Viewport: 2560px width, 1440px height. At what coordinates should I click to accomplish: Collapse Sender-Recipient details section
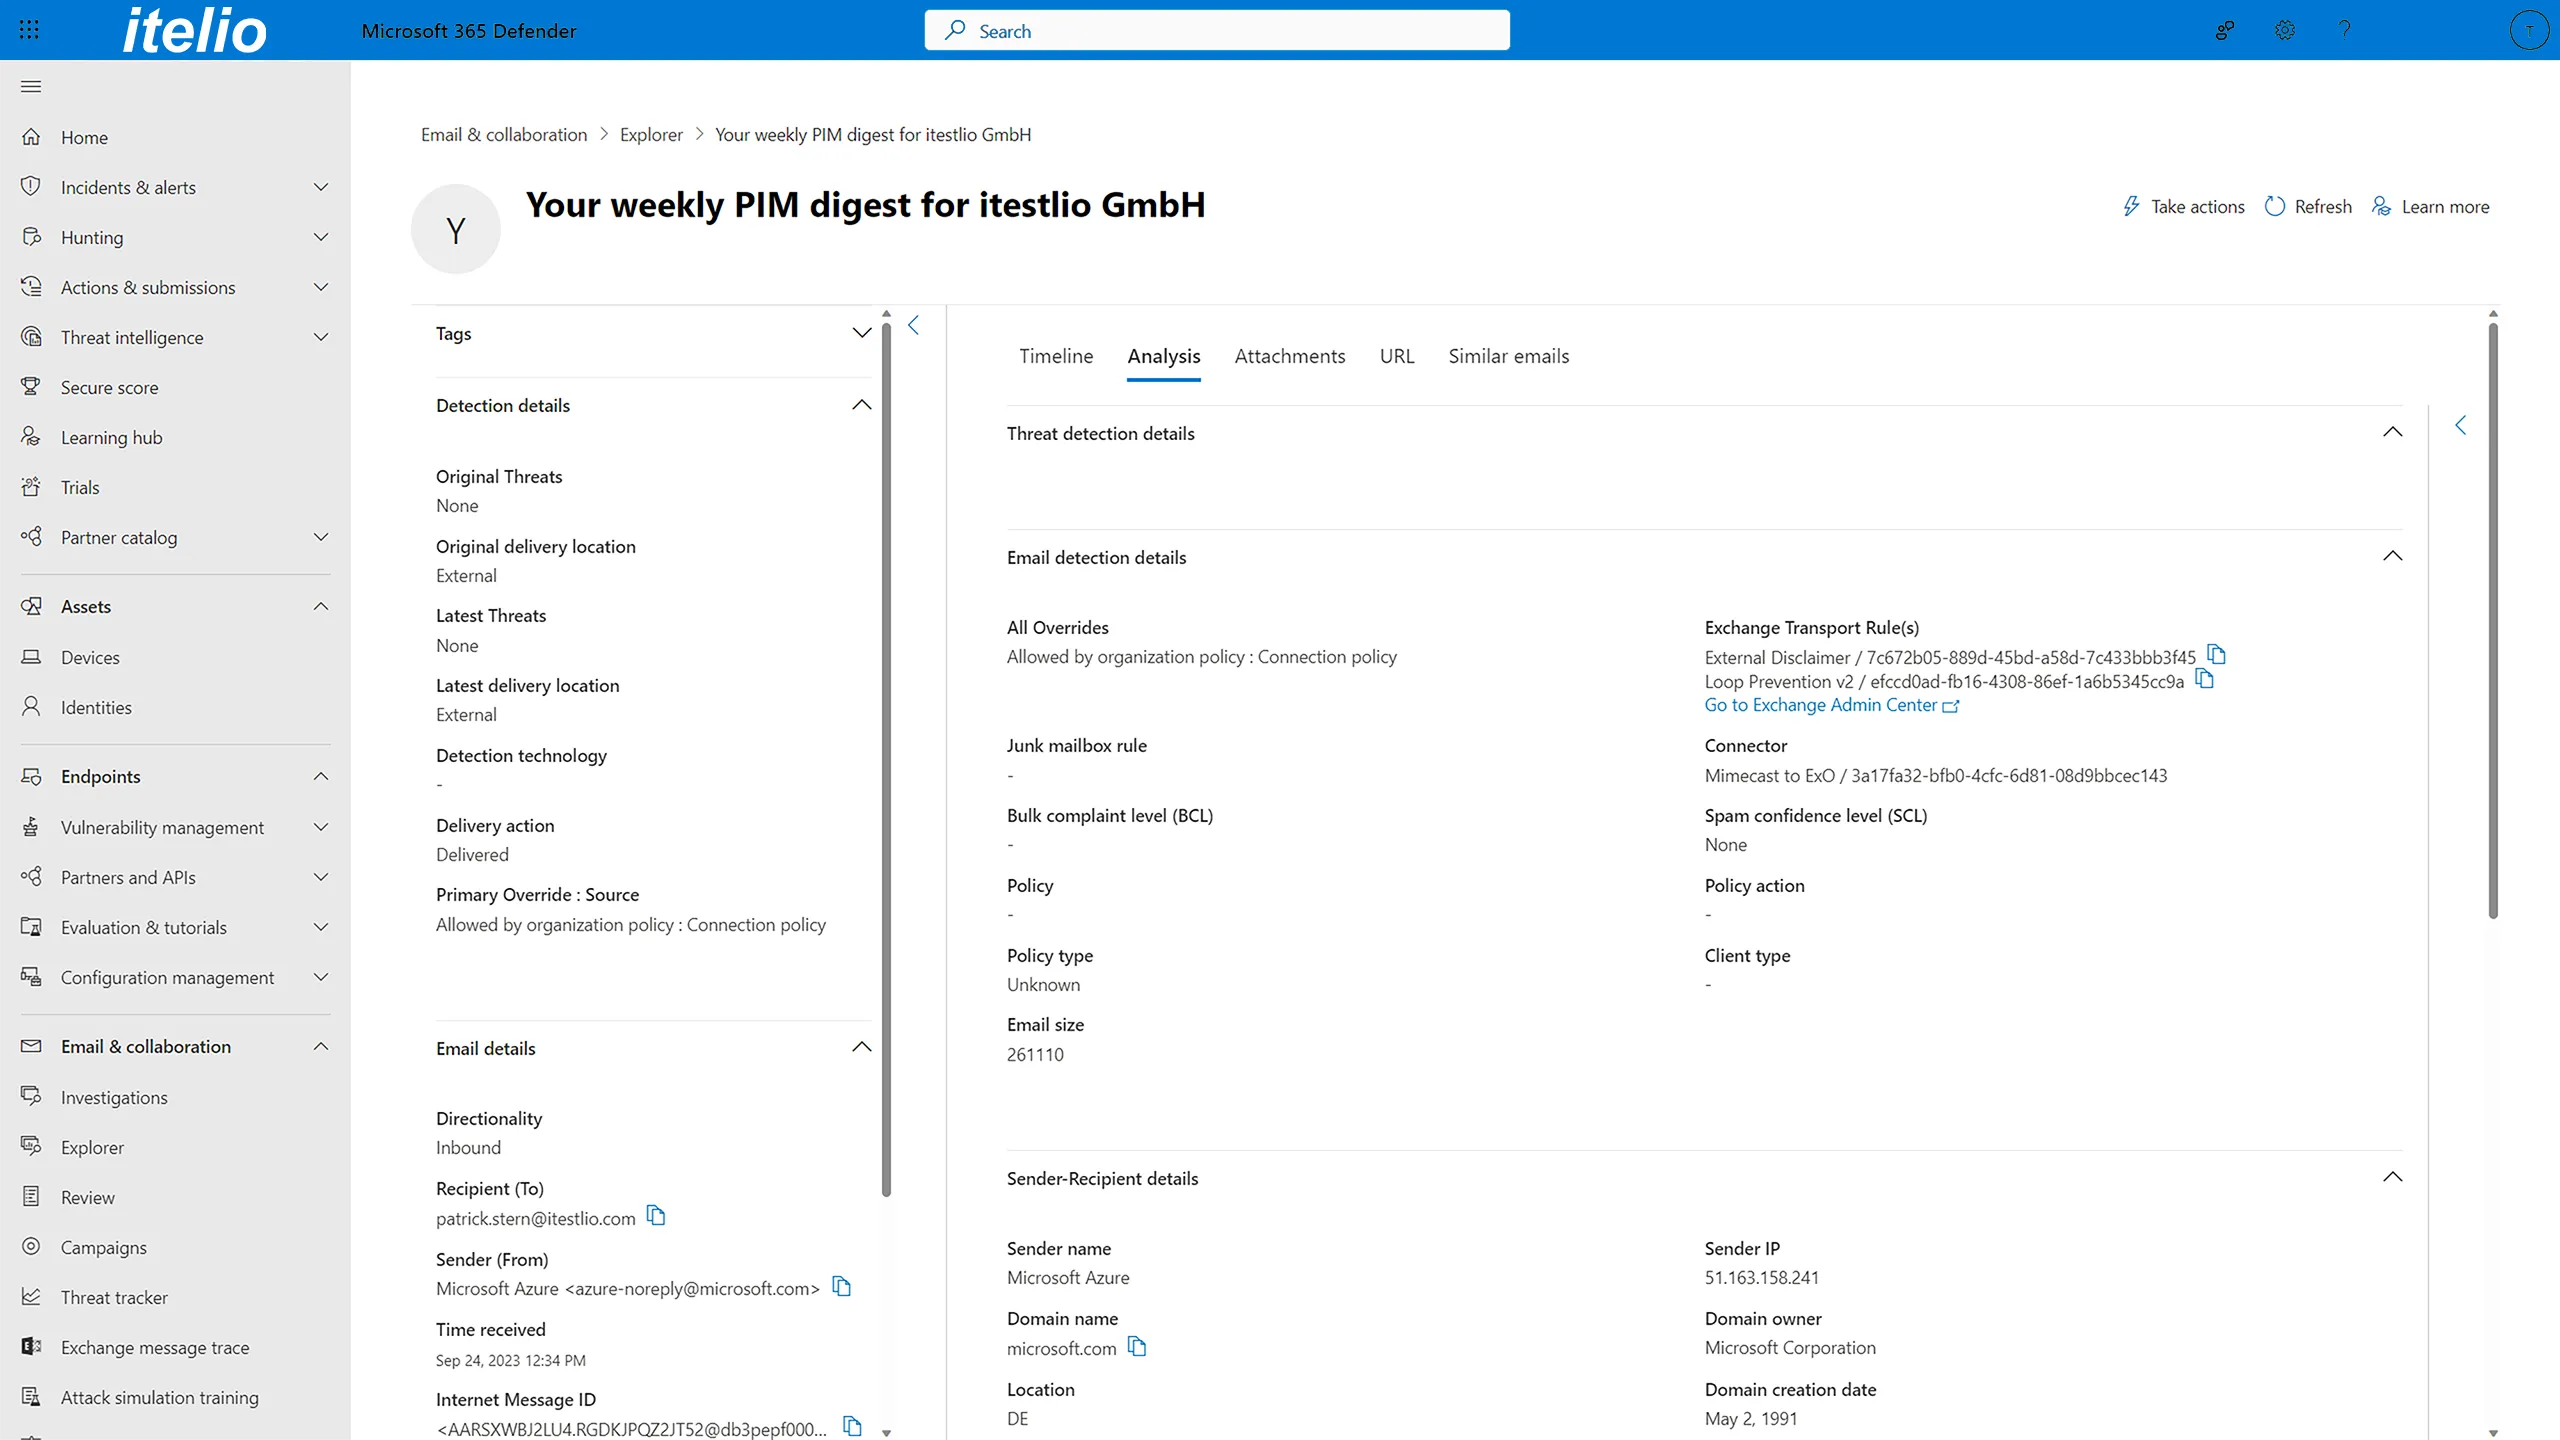click(x=2392, y=1177)
